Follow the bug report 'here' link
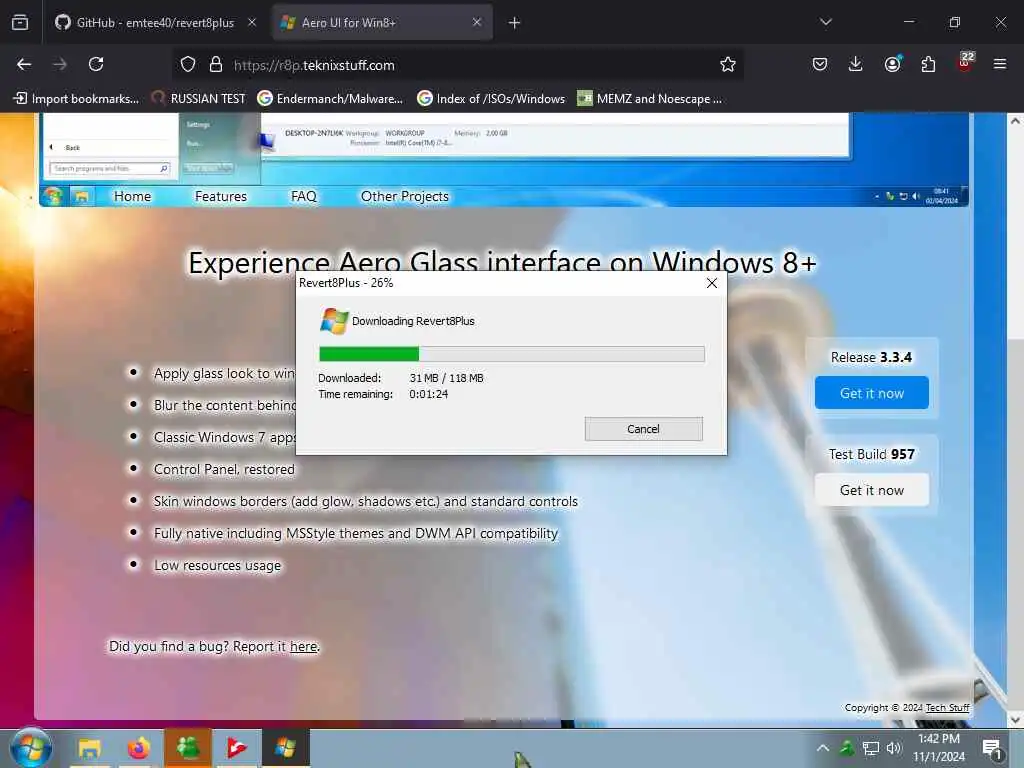 [304, 647]
